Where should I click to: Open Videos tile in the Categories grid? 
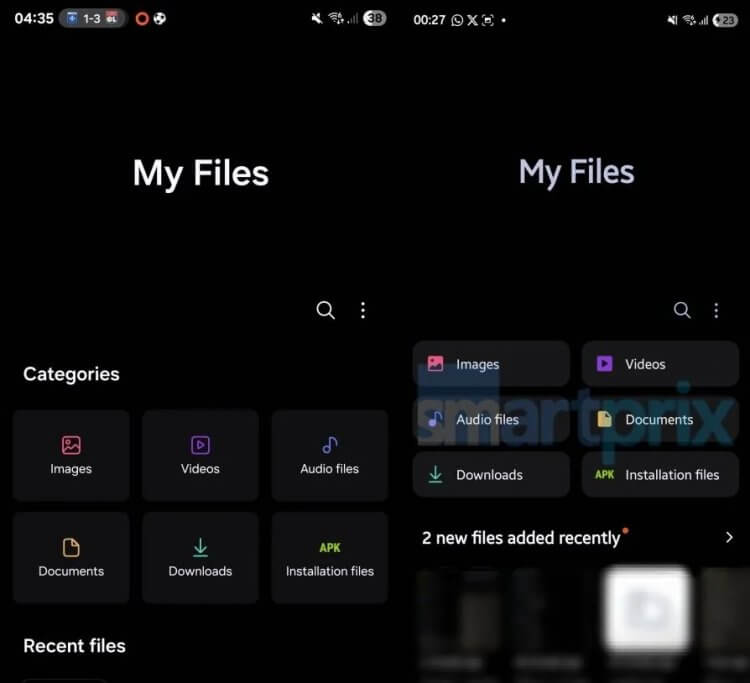point(200,454)
